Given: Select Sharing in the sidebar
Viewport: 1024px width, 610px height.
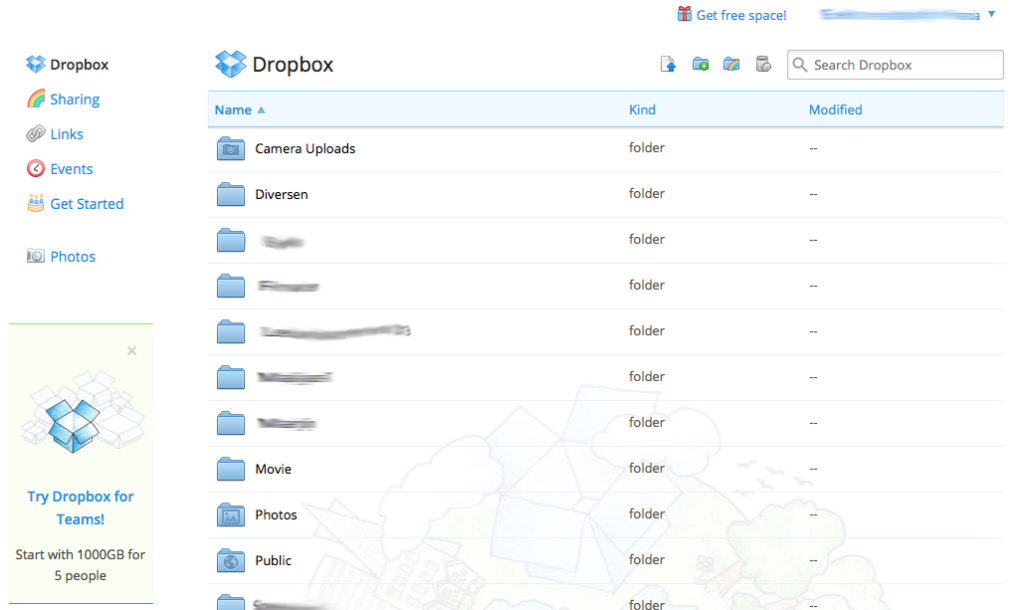Looking at the screenshot, I should pyautogui.click(x=71, y=99).
